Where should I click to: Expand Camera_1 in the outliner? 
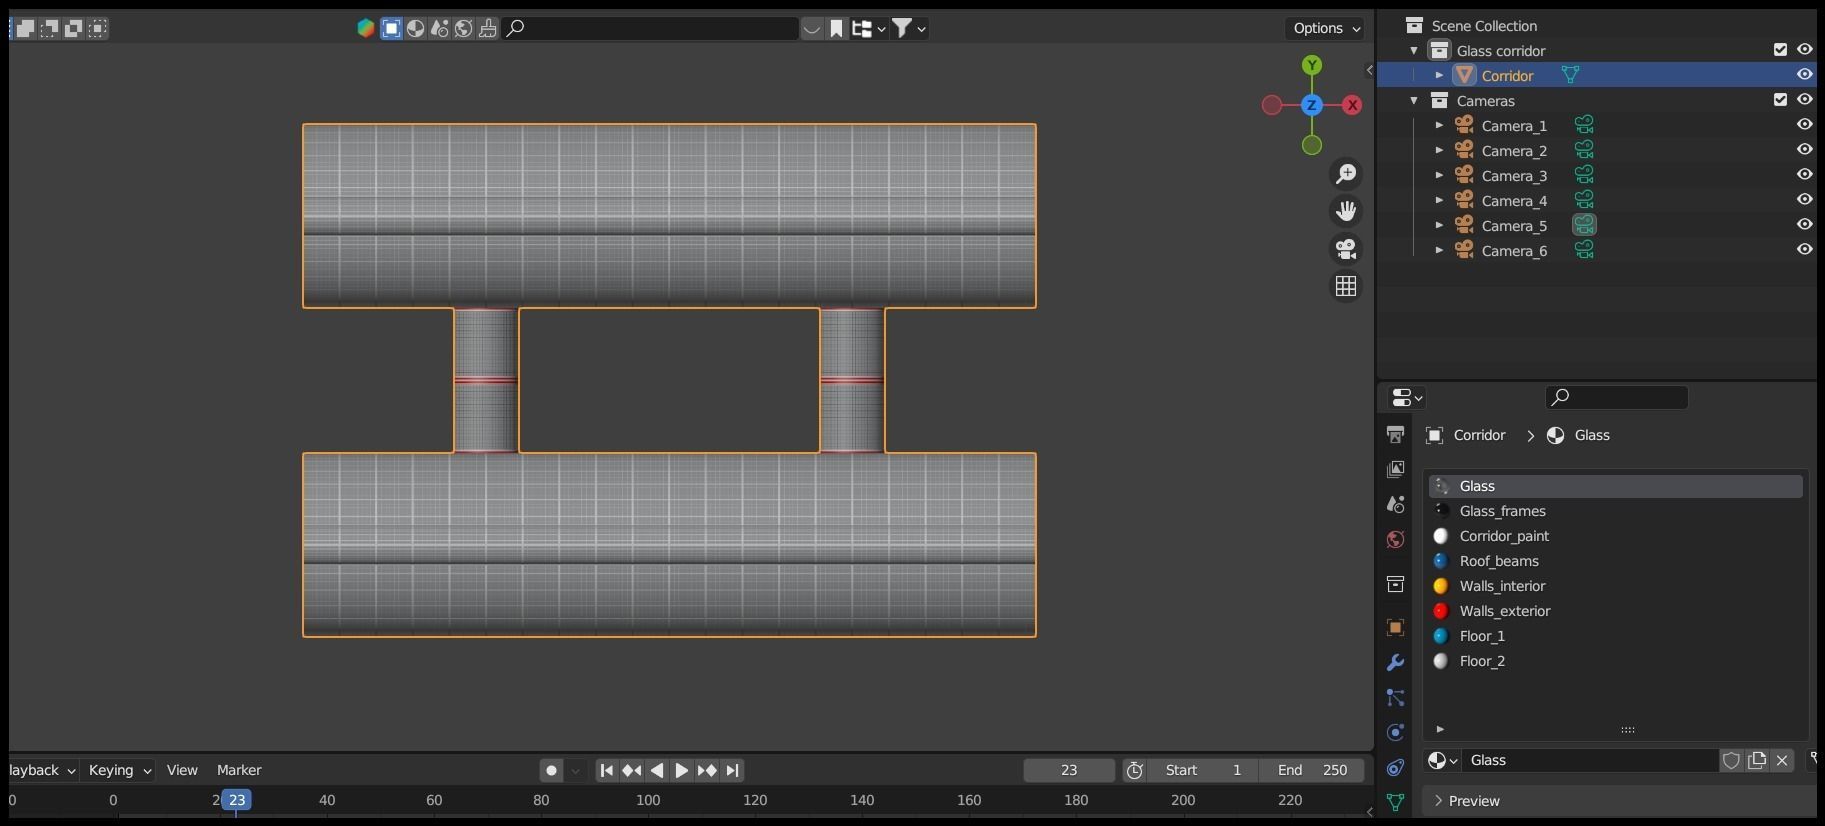1439,126
